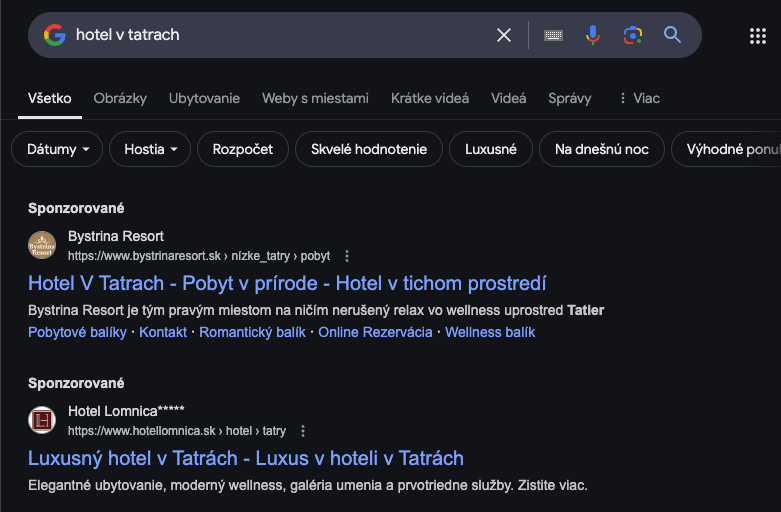Image resolution: width=781 pixels, height=512 pixels.
Task: Click the Bystrina Resort favicon
Action: 42,245
